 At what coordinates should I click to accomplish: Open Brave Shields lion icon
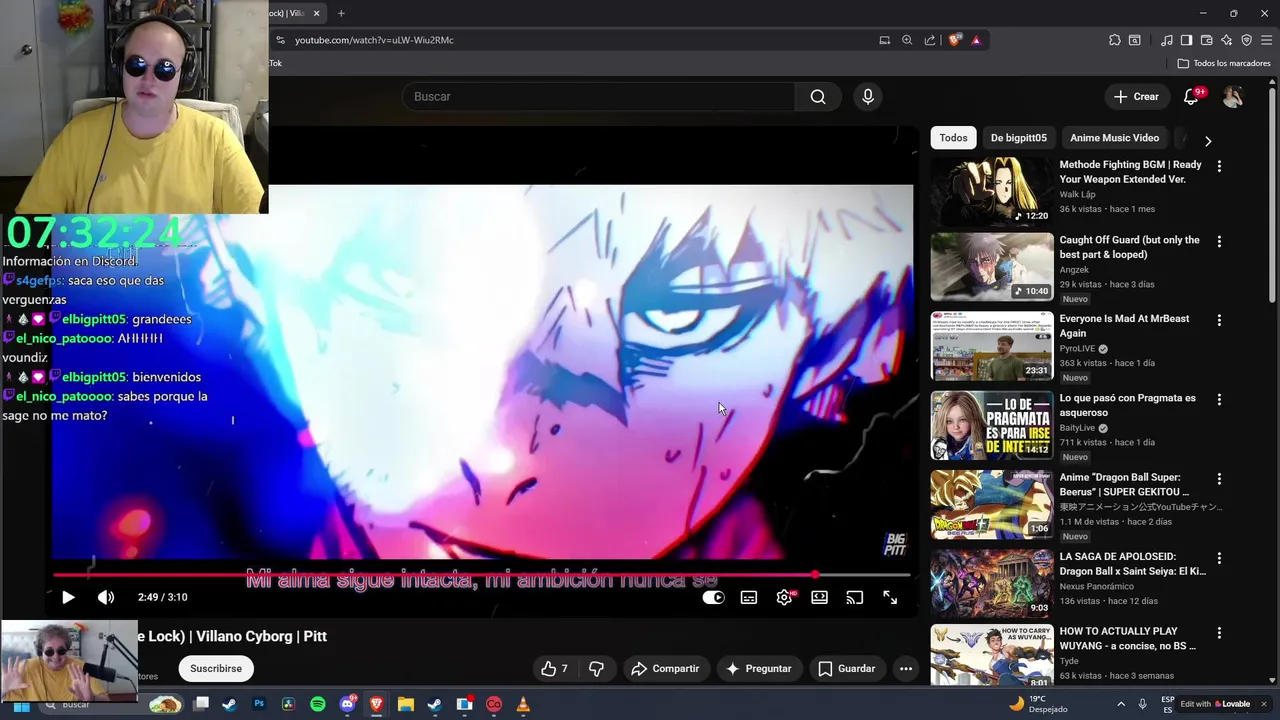(954, 40)
